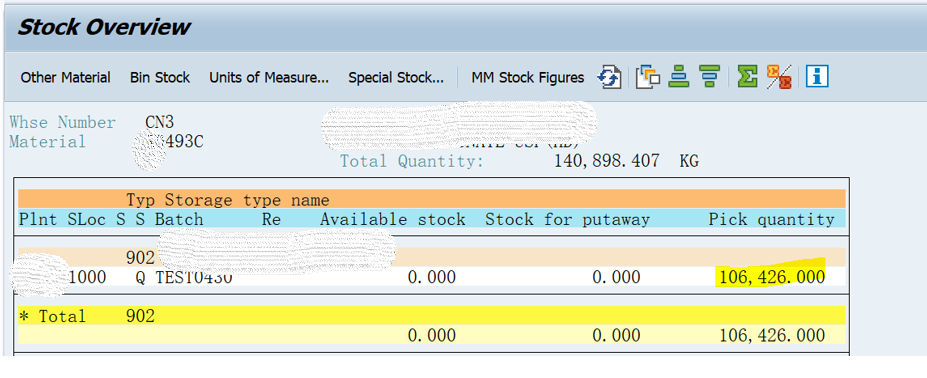
Task: Click the SLoc column header
Action: [x=86, y=219]
